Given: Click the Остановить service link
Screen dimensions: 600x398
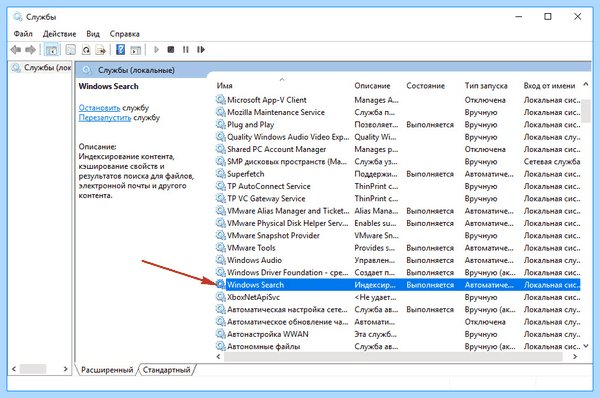Looking at the screenshot, I should click(x=99, y=108).
